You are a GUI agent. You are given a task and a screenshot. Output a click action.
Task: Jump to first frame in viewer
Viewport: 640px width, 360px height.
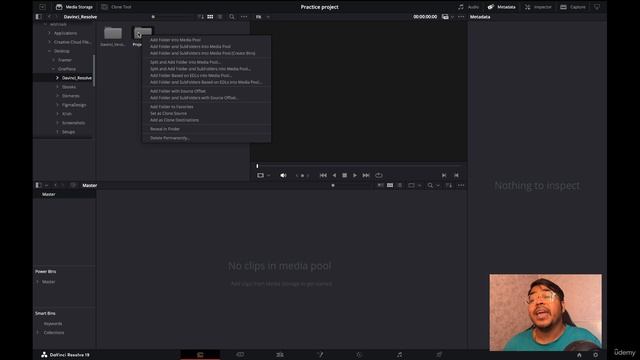click(x=323, y=175)
